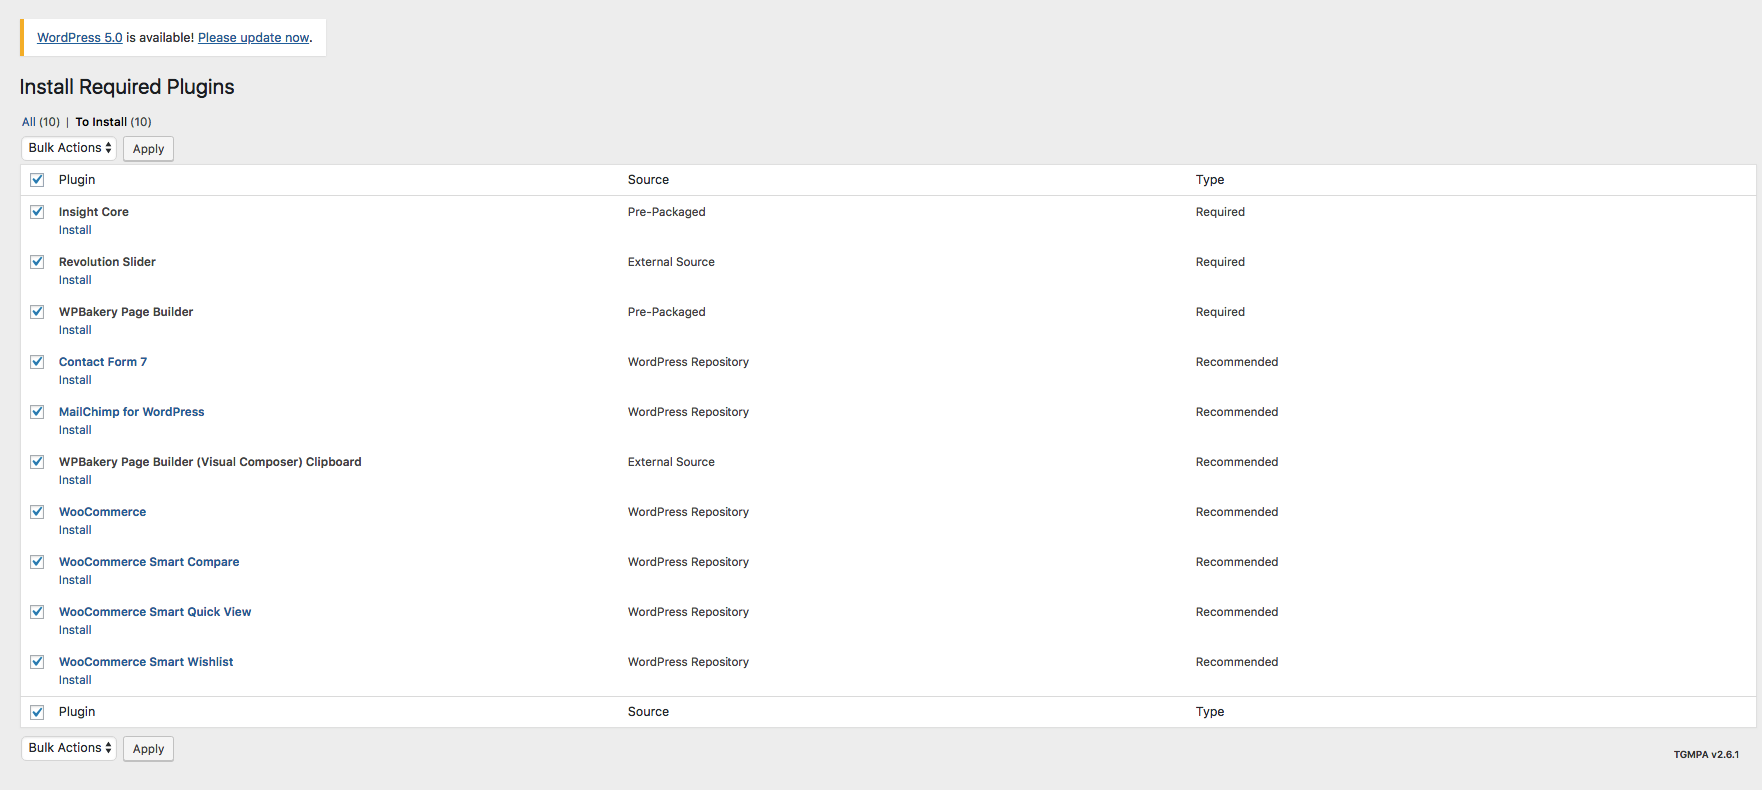Click the Source column label in footer

pos(648,712)
